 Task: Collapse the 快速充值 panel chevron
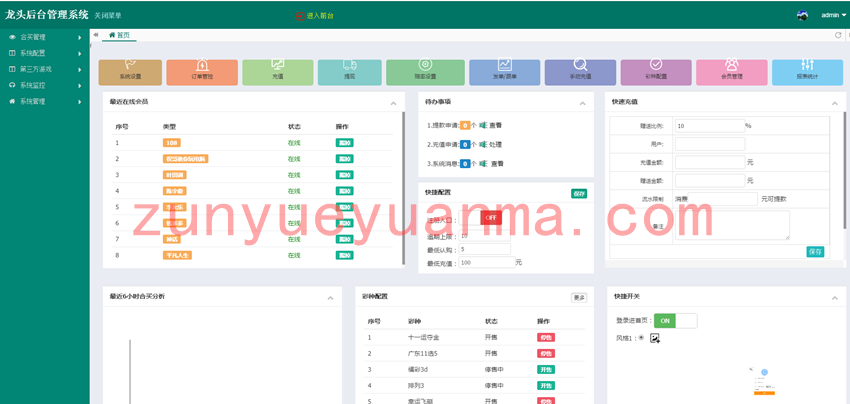coord(835,102)
